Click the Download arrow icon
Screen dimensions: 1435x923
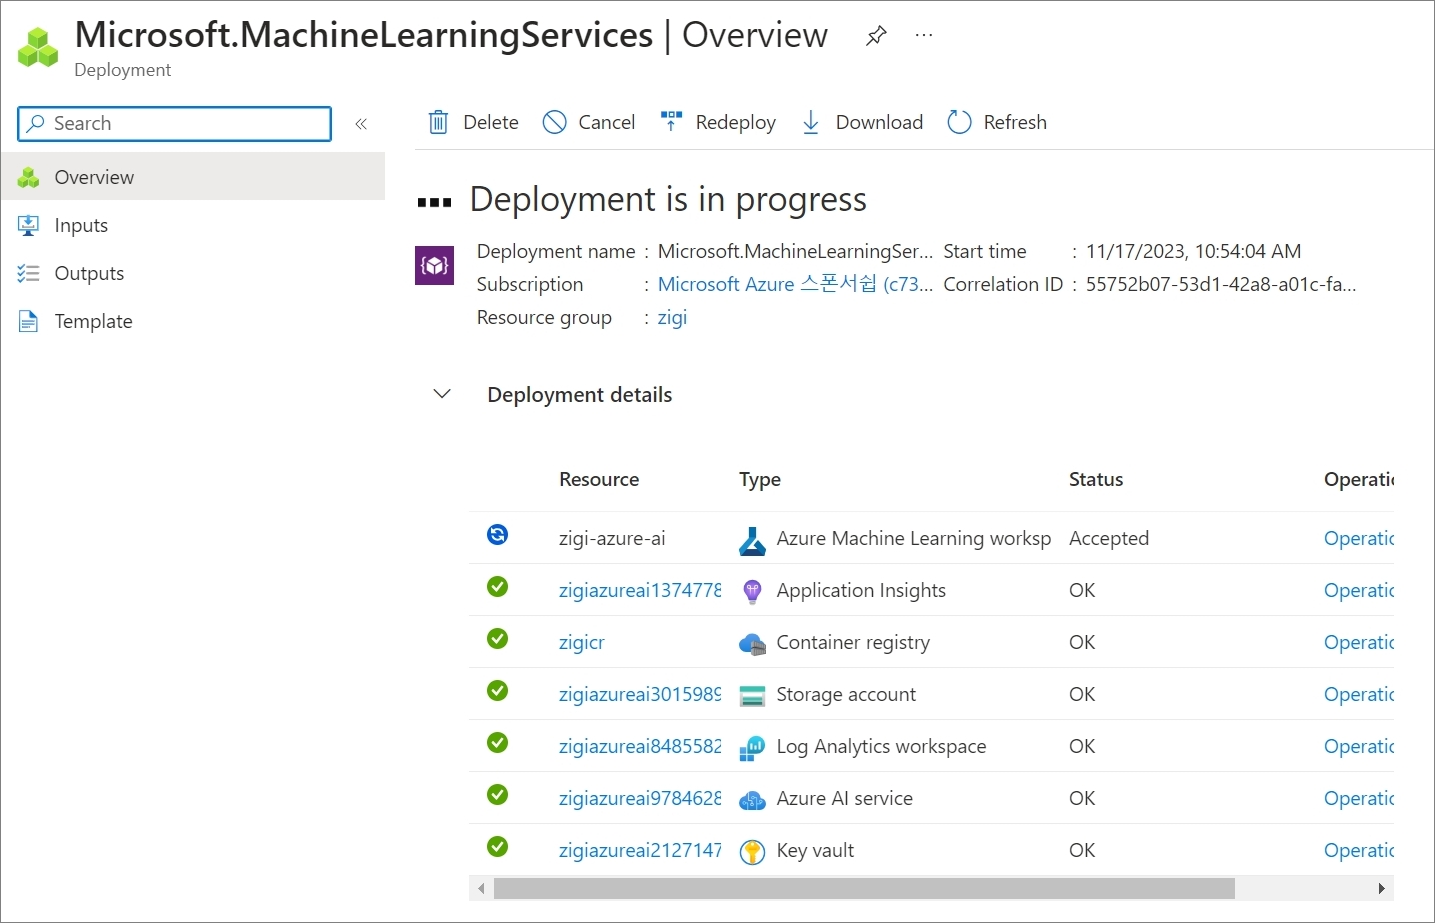pyautogui.click(x=811, y=122)
